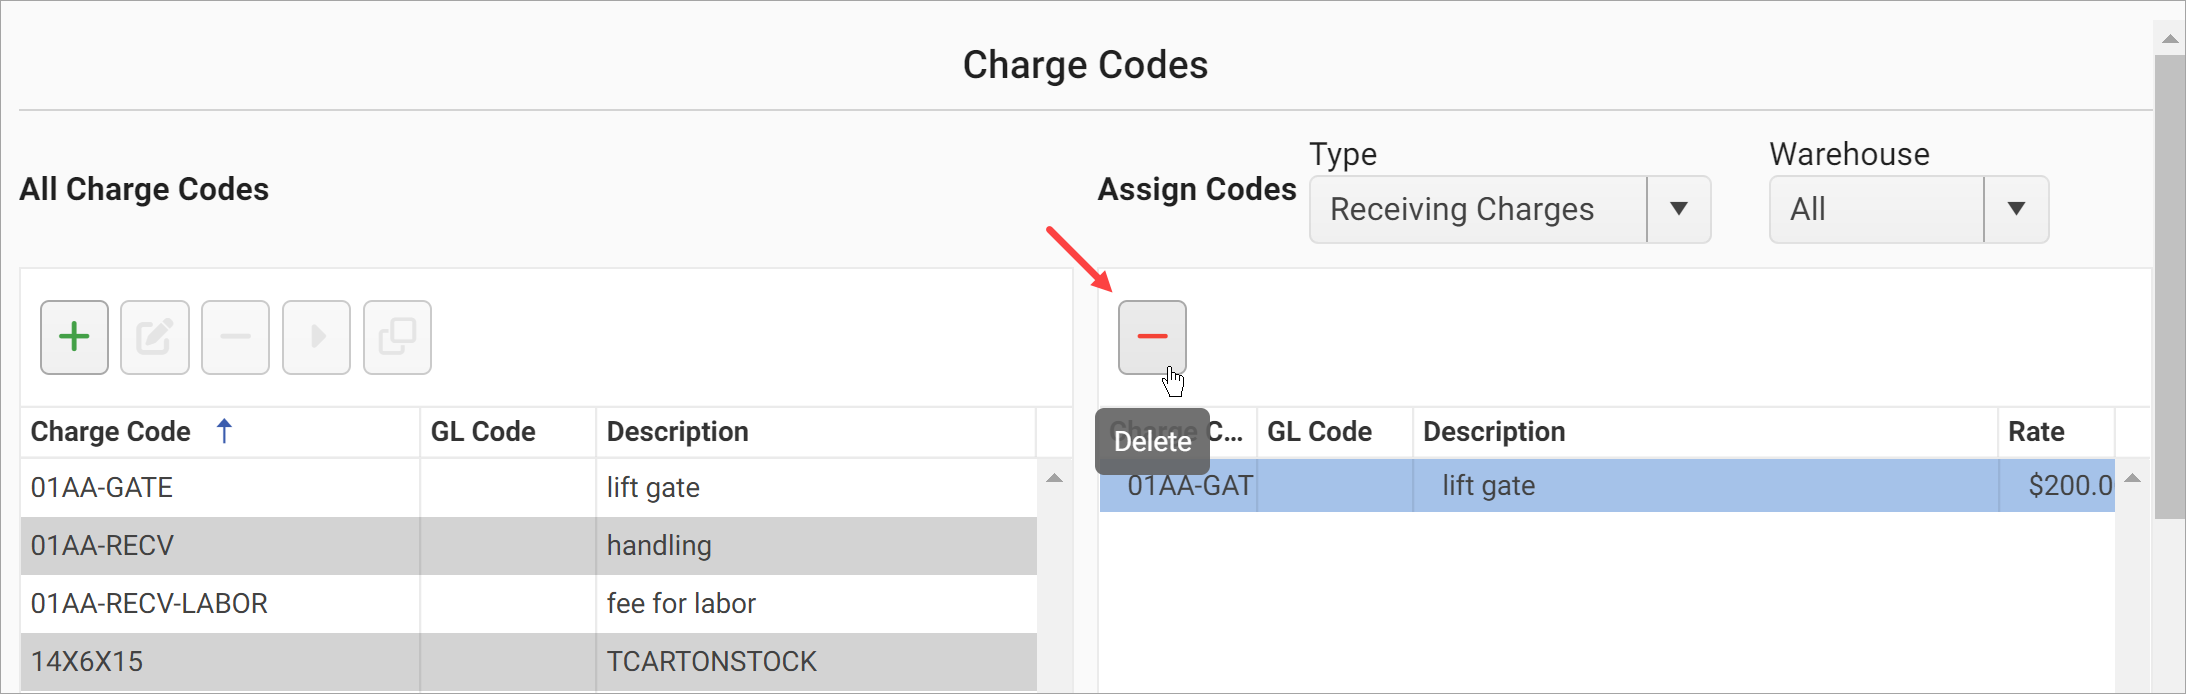Click the Charge Codes heading
Screen dimensions: 2186x694
point(1085,64)
